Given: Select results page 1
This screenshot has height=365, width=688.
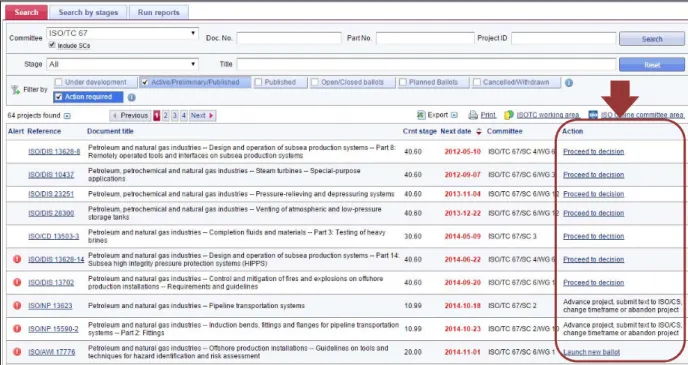Looking at the screenshot, I should (x=157, y=115).
